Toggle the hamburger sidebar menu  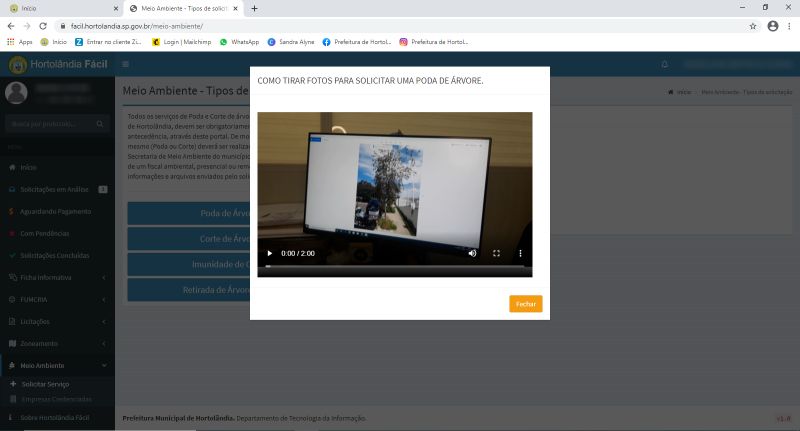tap(126, 64)
